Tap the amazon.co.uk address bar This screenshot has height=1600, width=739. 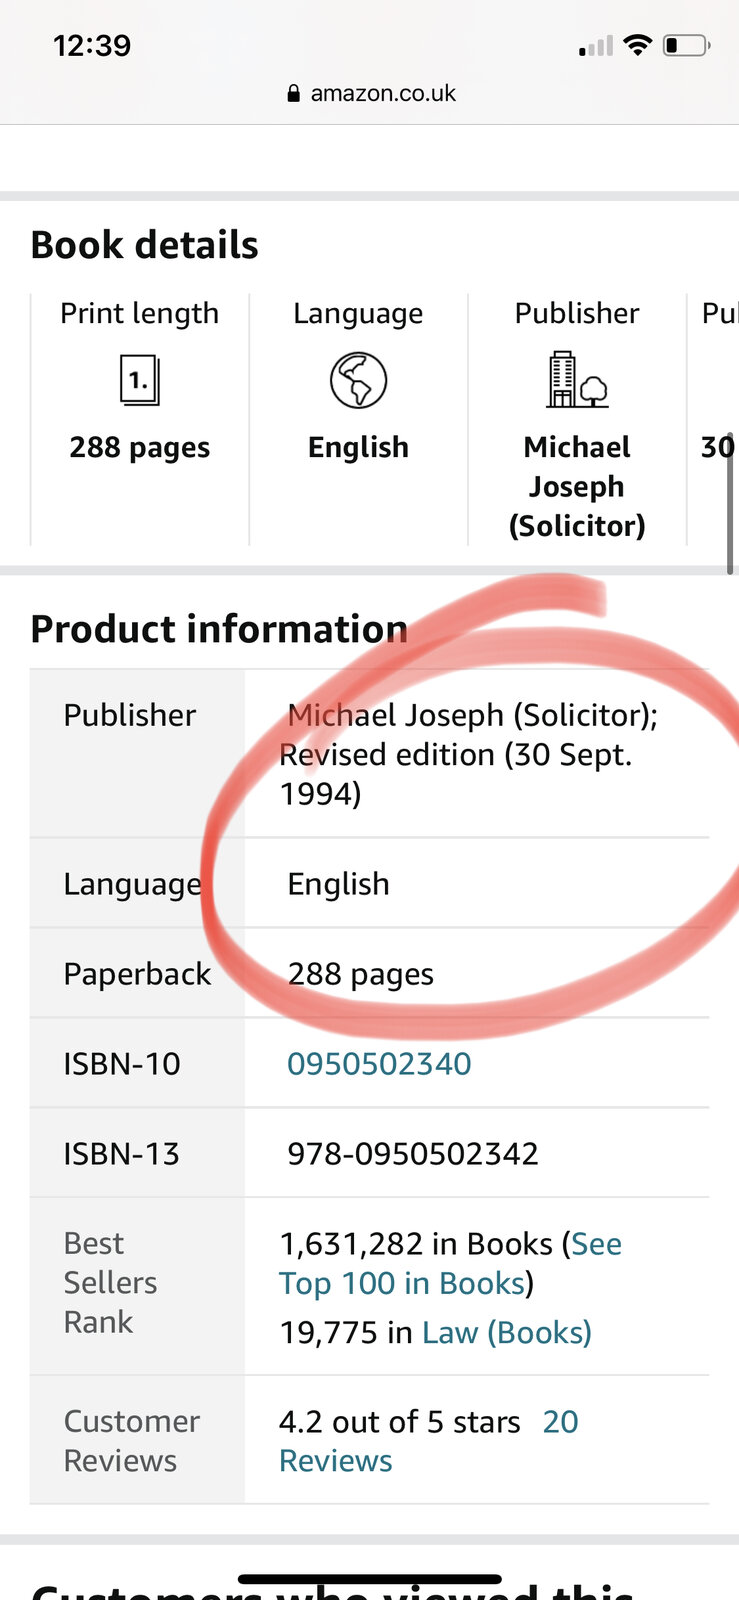pos(370,93)
